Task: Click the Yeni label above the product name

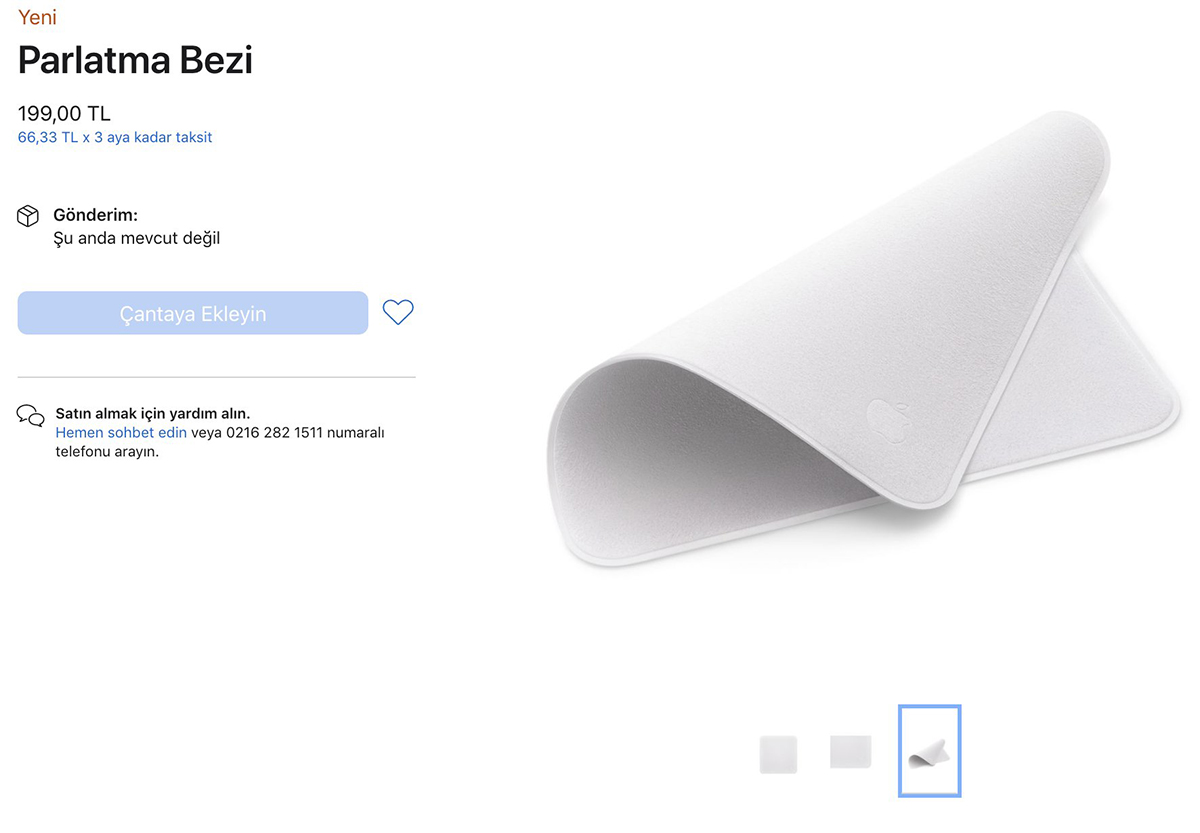Action: (36, 17)
